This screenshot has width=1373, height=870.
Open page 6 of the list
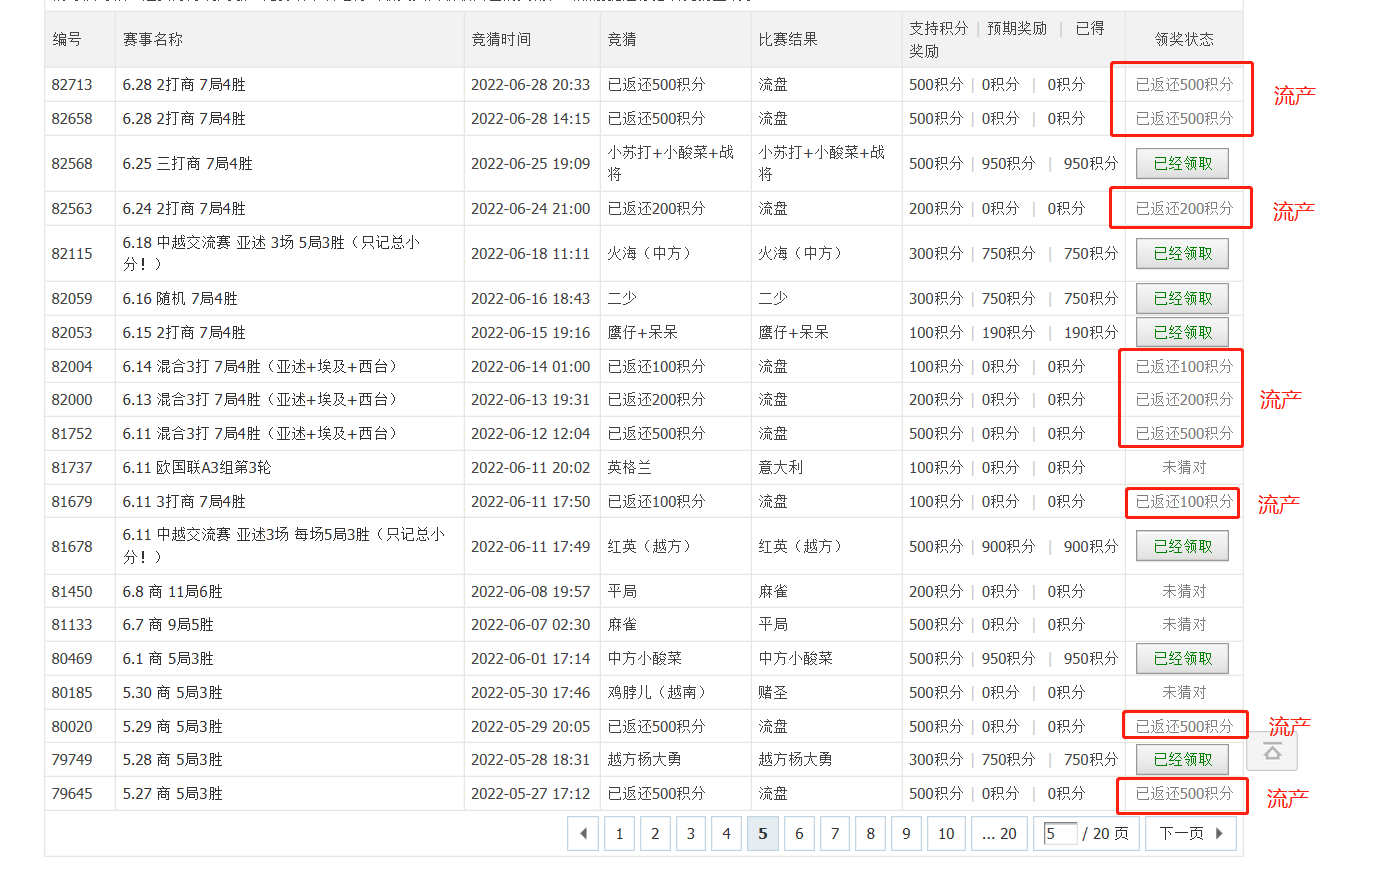pos(799,833)
